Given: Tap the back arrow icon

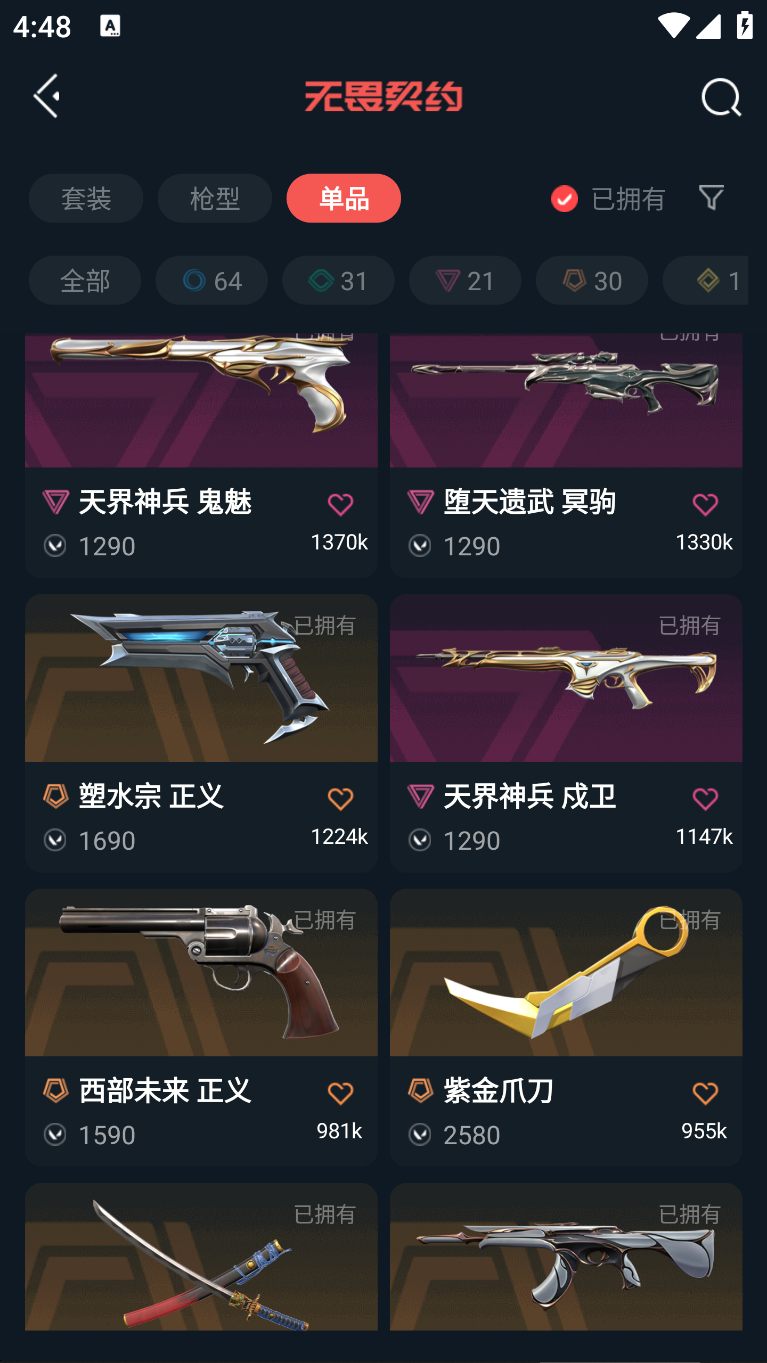Looking at the screenshot, I should (47, 96).
